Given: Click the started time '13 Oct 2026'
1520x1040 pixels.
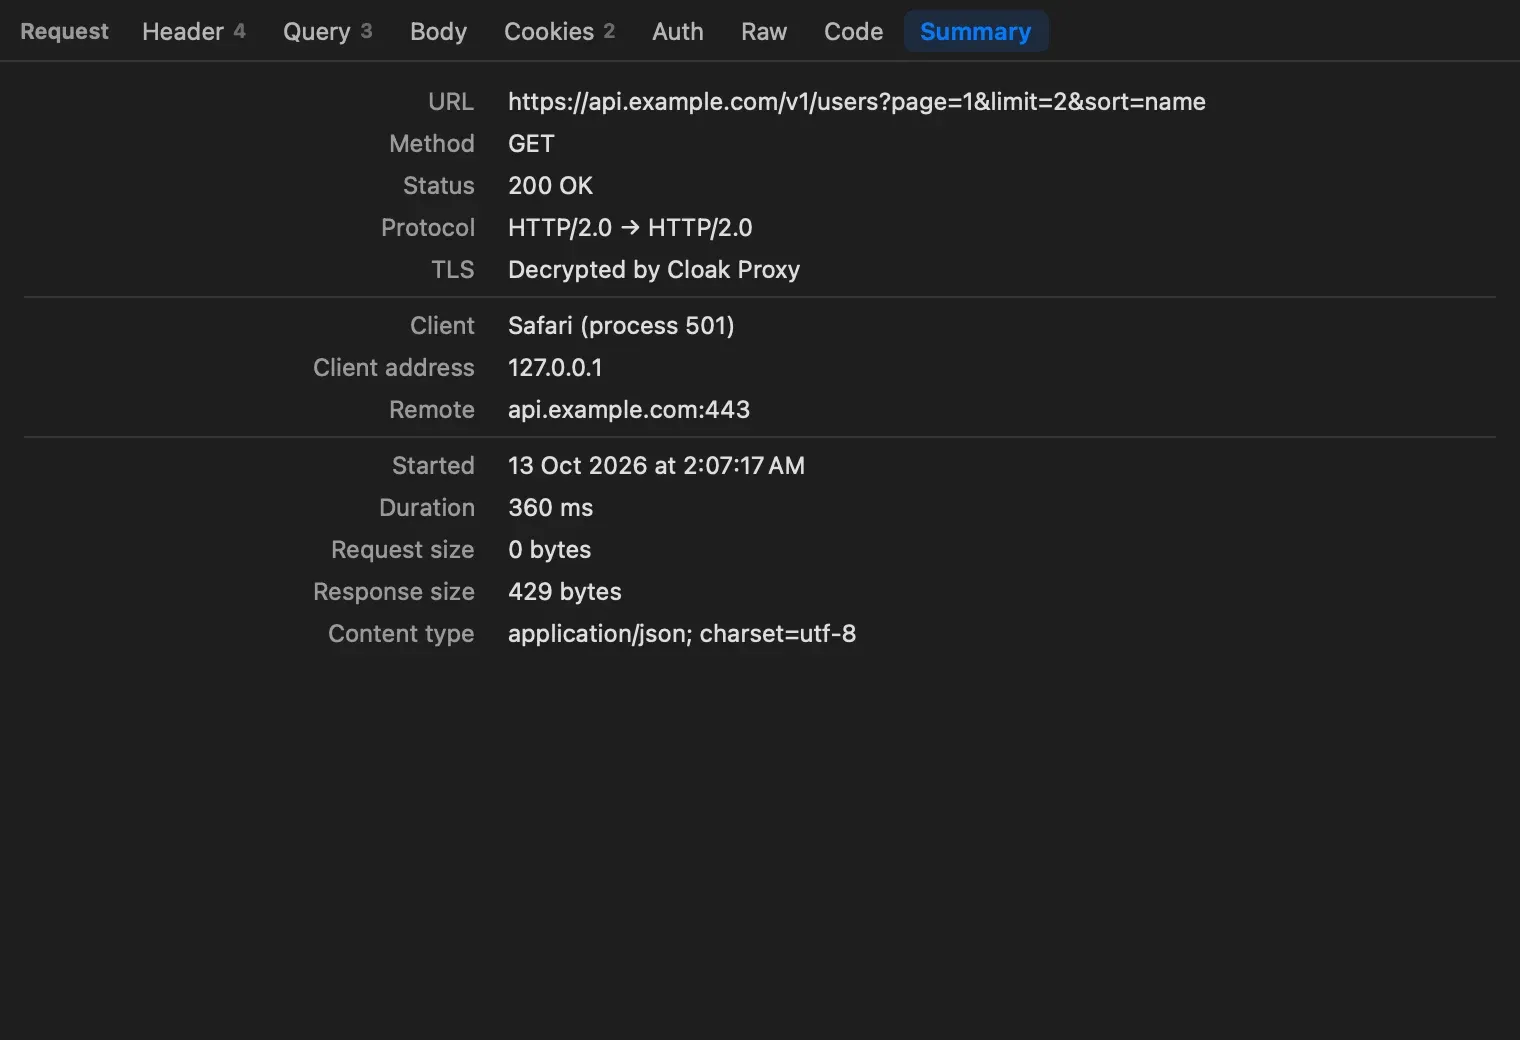Looking at the screenshot, I should [x=656, y=466].
